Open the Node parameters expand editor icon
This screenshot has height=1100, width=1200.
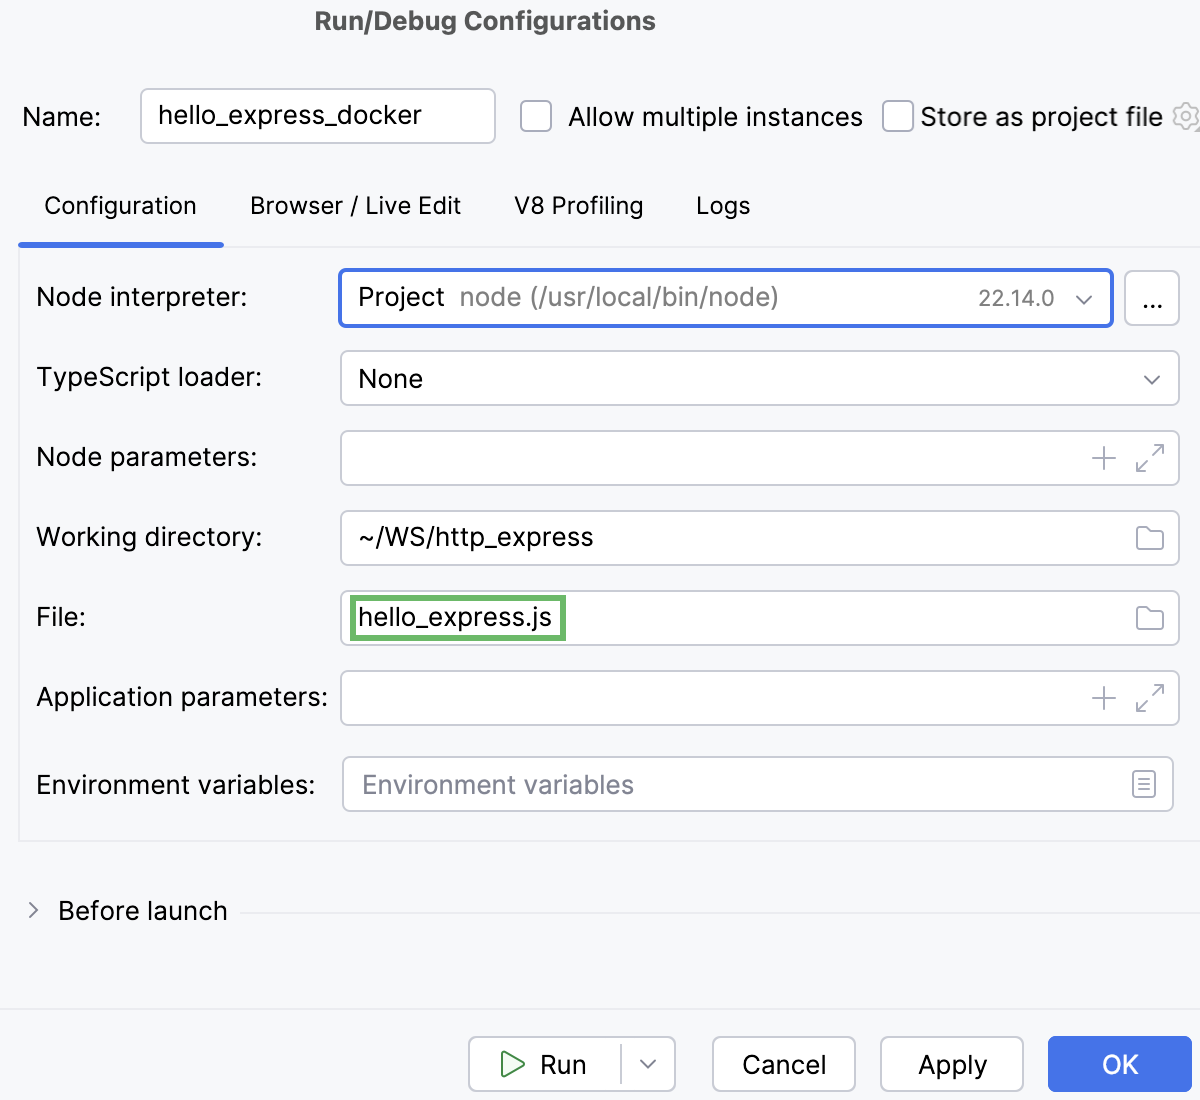coord(1148,458)
